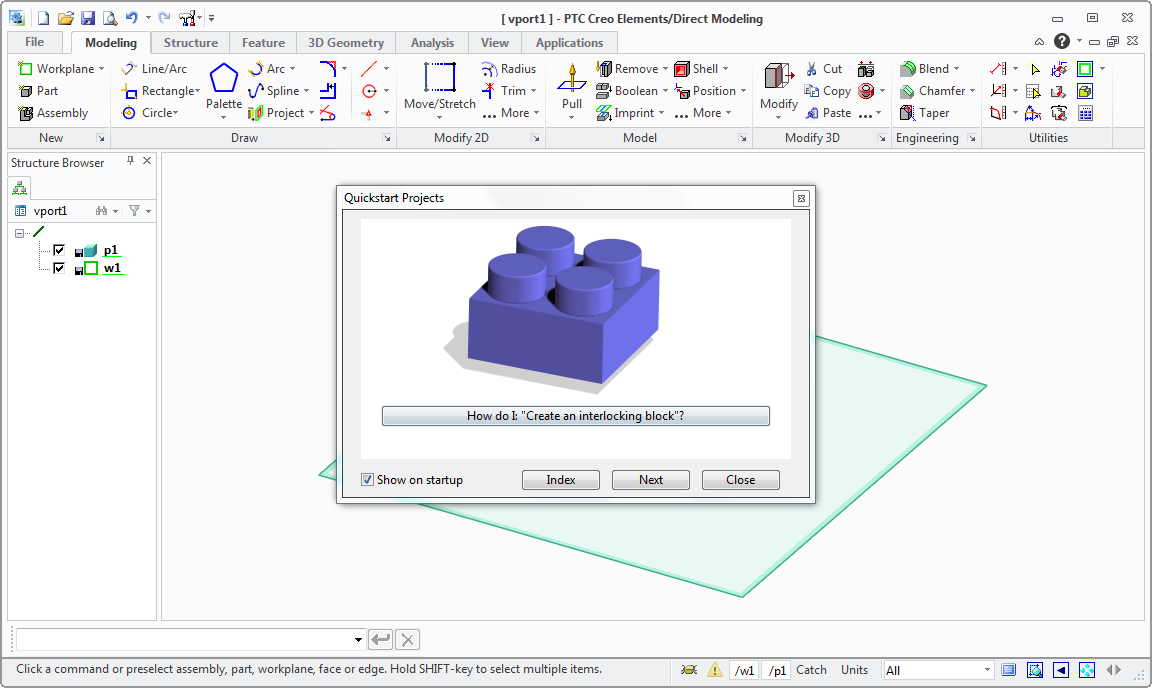Select the Blend engineering tool
Image resolution: width=1152 pixels, height=688 pixels.
(x=925, y=68)
